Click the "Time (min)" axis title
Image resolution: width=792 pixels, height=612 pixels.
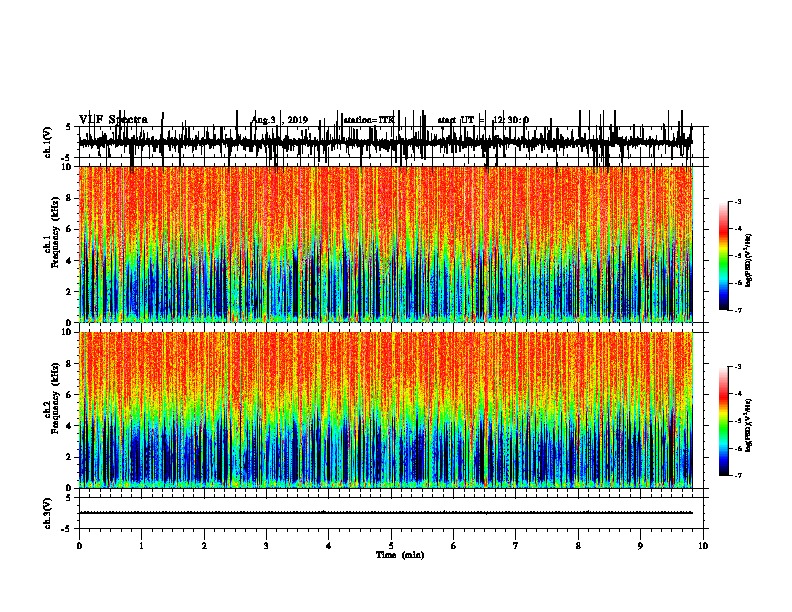tap(400, 555)
